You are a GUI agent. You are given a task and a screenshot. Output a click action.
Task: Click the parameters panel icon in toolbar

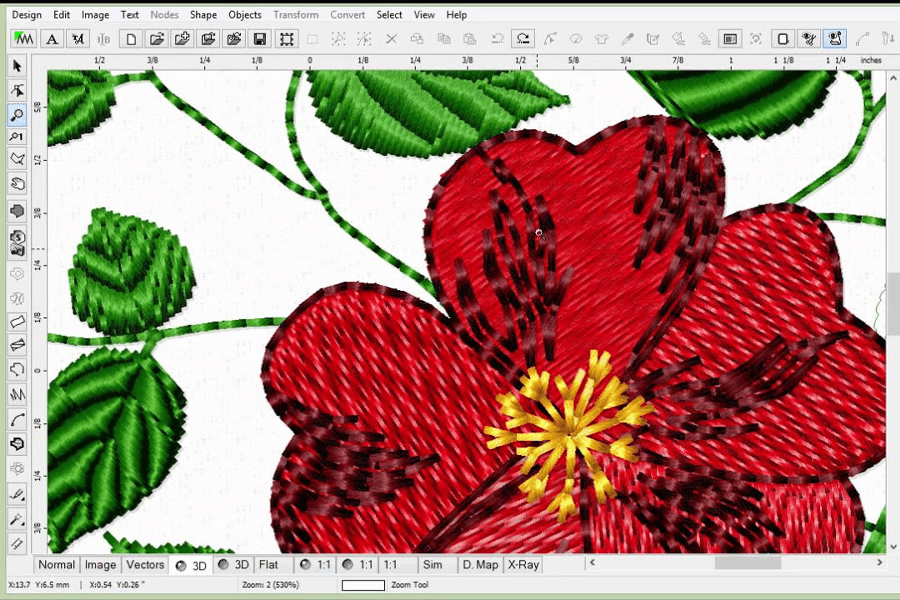730,39
